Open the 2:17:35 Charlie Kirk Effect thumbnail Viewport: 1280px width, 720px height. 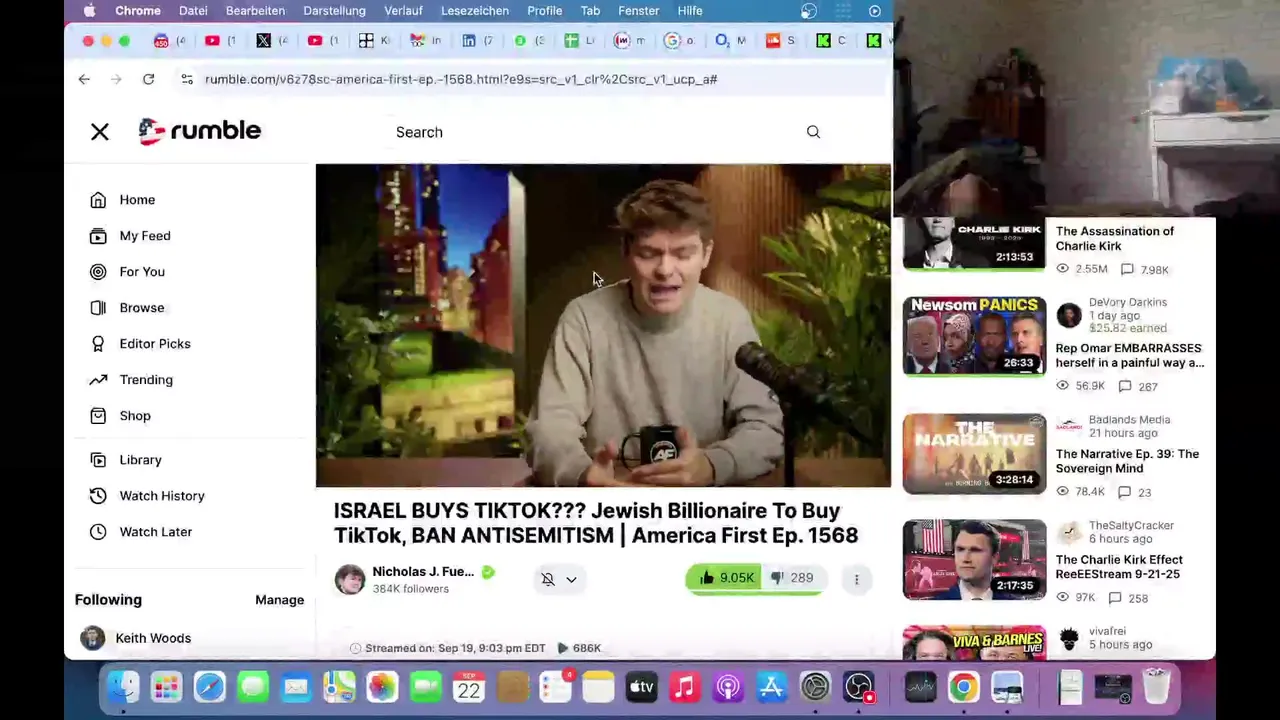pyautogui.click(x=974, y=559)
